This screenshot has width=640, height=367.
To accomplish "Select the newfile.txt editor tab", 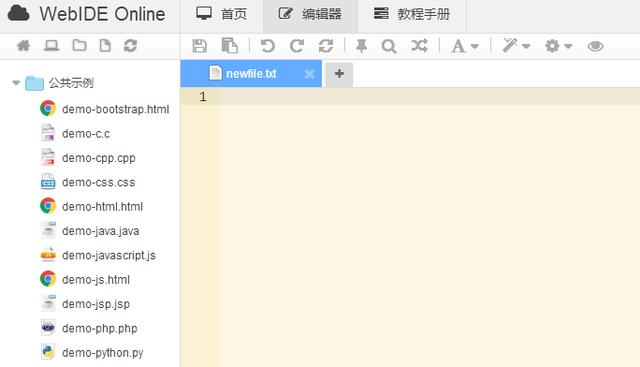I will point(251,73).
